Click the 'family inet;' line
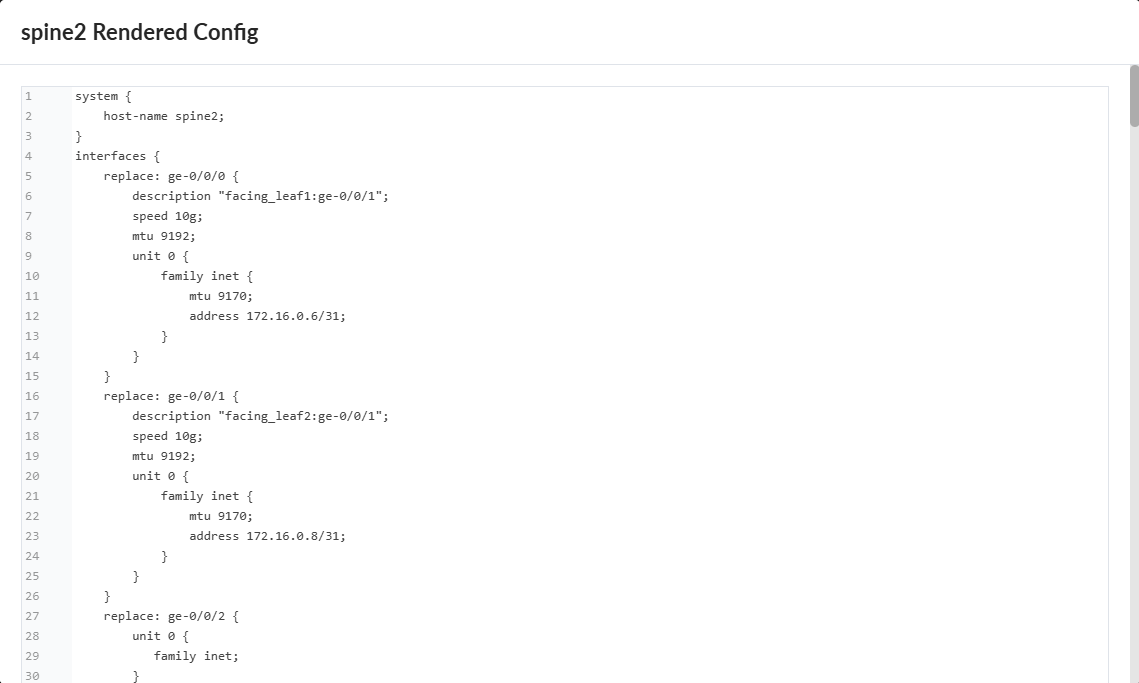 point(196,656)
